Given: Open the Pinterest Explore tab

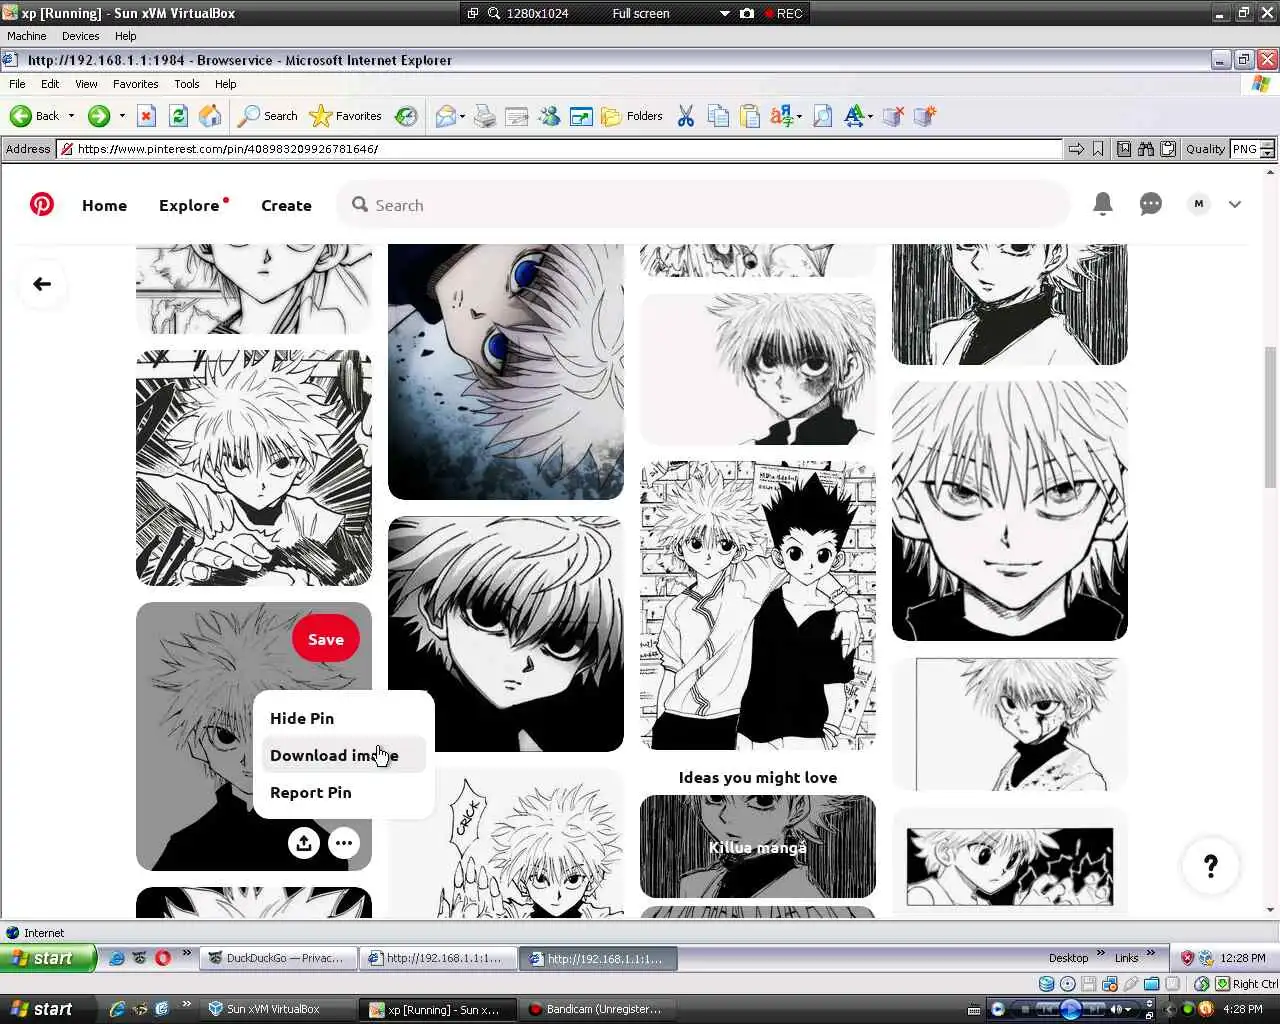Looking at the screenshot, I should click(189, 205).
